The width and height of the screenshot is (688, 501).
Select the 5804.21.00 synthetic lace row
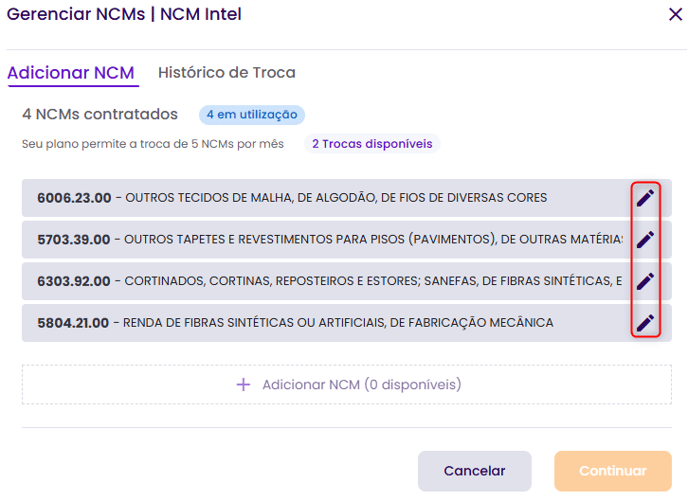(320, 323)
